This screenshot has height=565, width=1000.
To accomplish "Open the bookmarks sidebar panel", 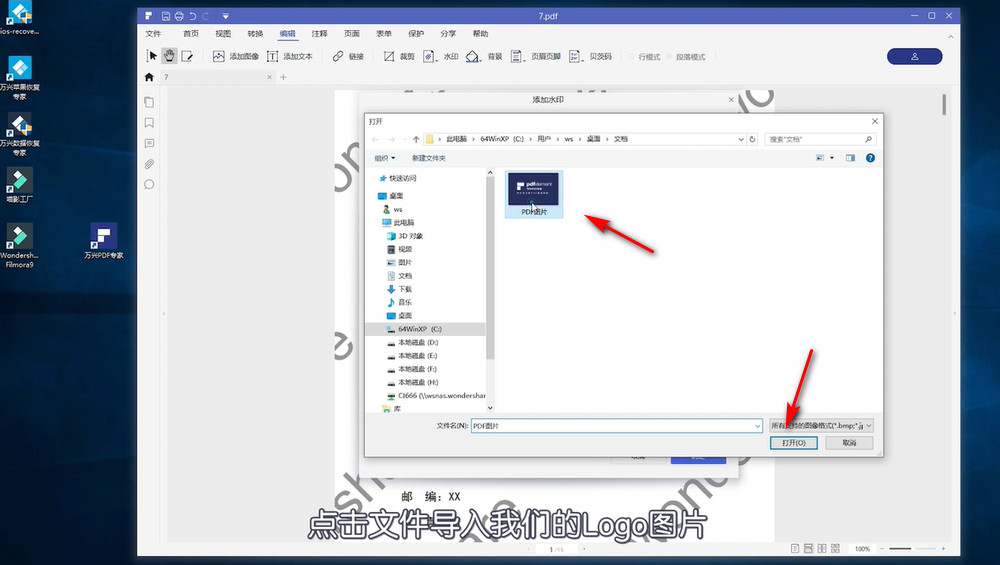I will 149,122.
